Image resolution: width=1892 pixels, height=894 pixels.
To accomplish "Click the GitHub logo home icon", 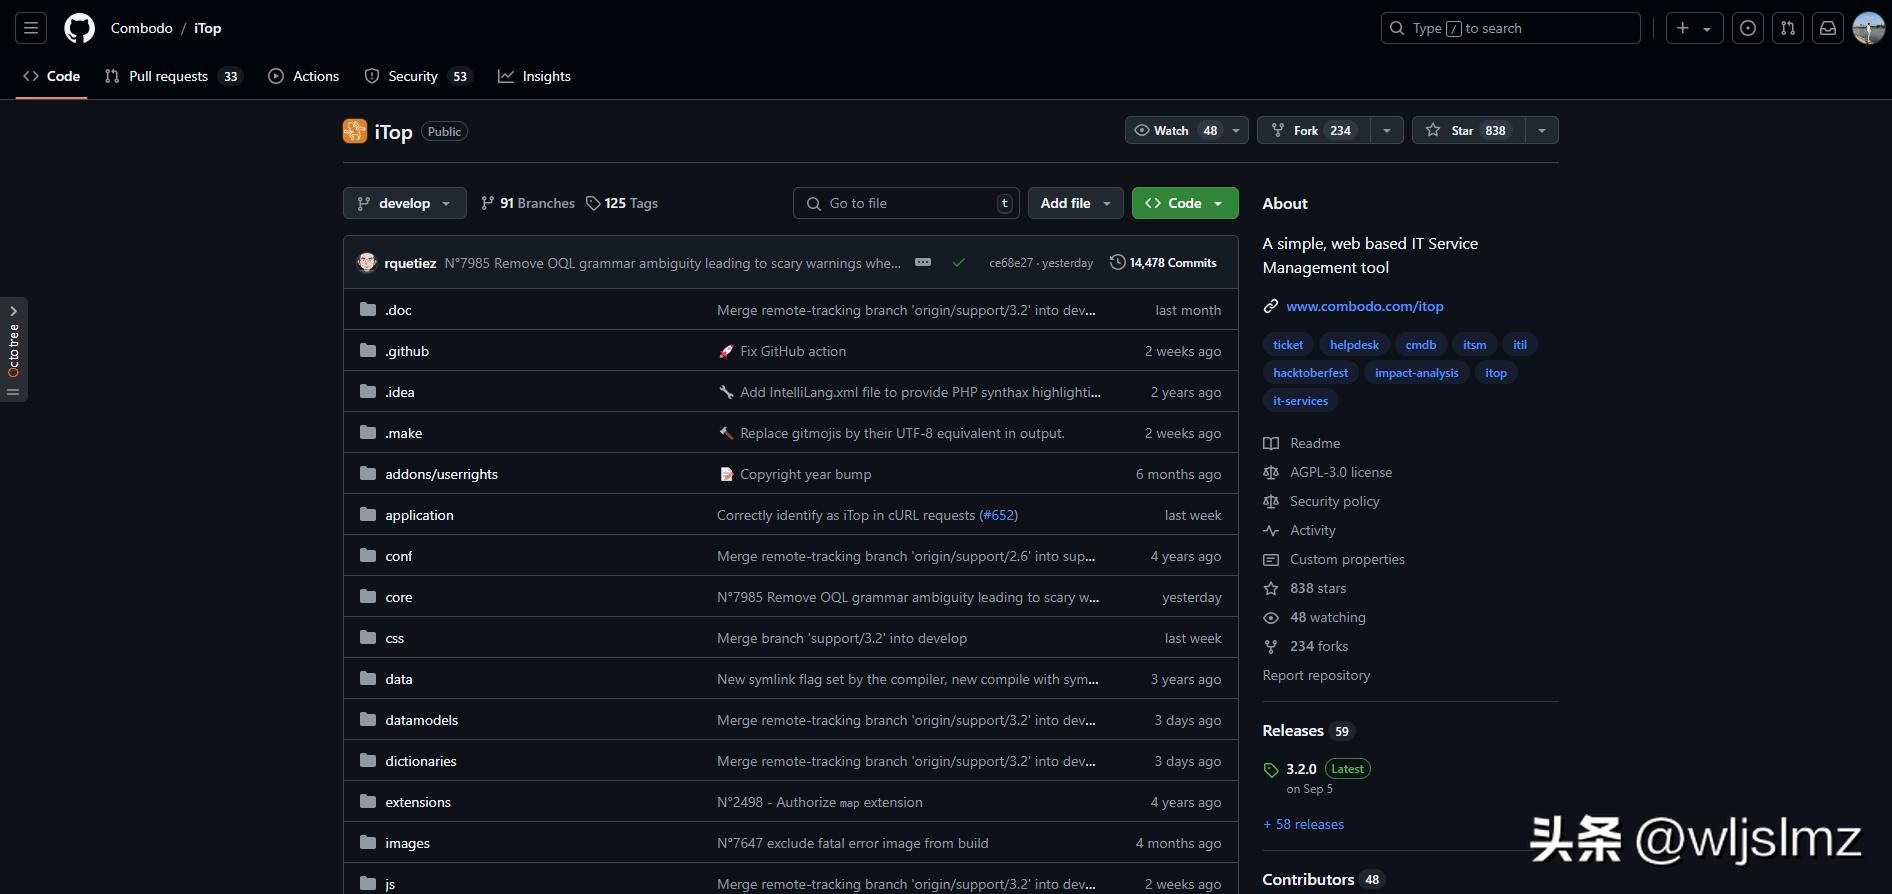I will (79, 28).
